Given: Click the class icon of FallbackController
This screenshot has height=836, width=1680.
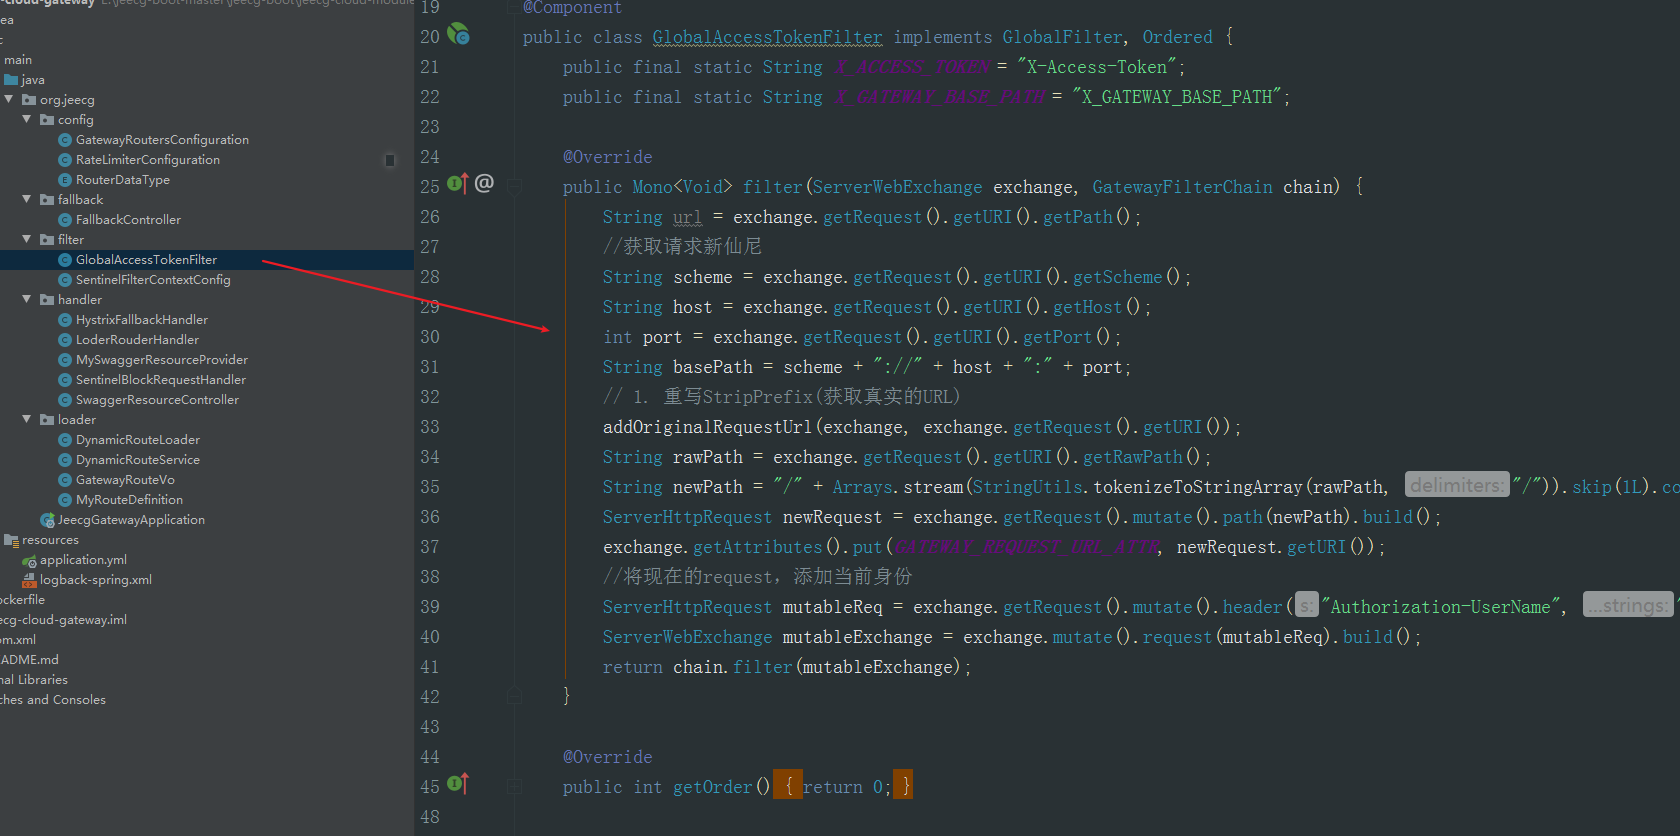Looking at the screenshot, I should pyautogui.click(x=65, y=220).
